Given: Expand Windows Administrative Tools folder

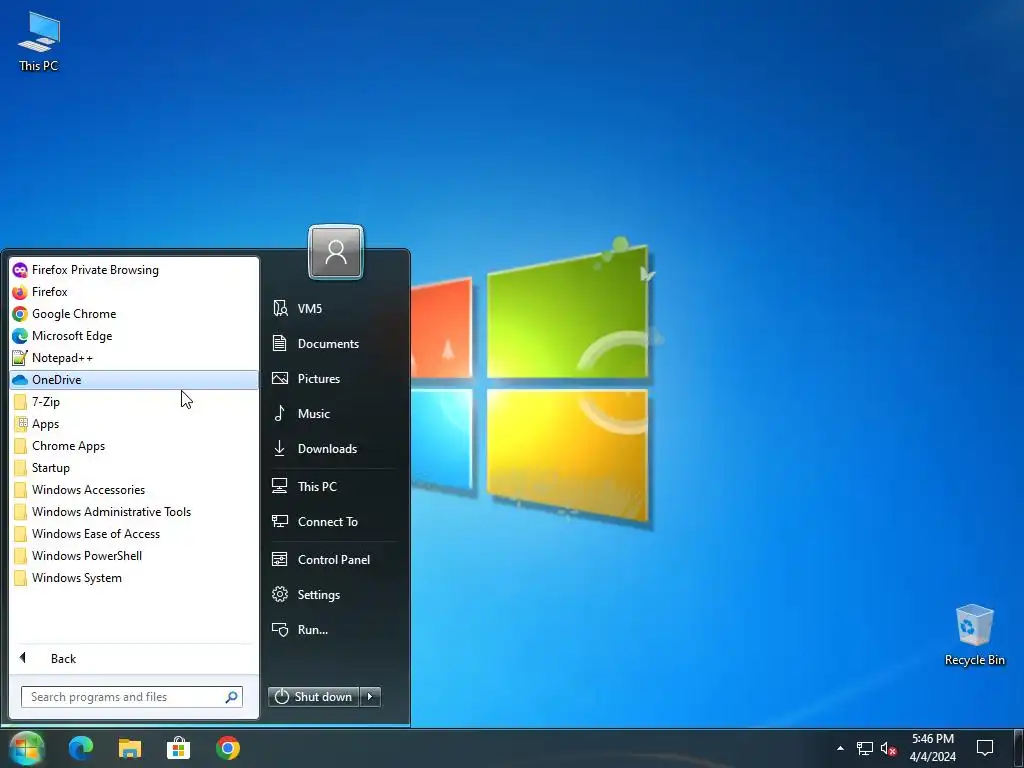Looking at the screenshot, I should (x=134, y=512).
